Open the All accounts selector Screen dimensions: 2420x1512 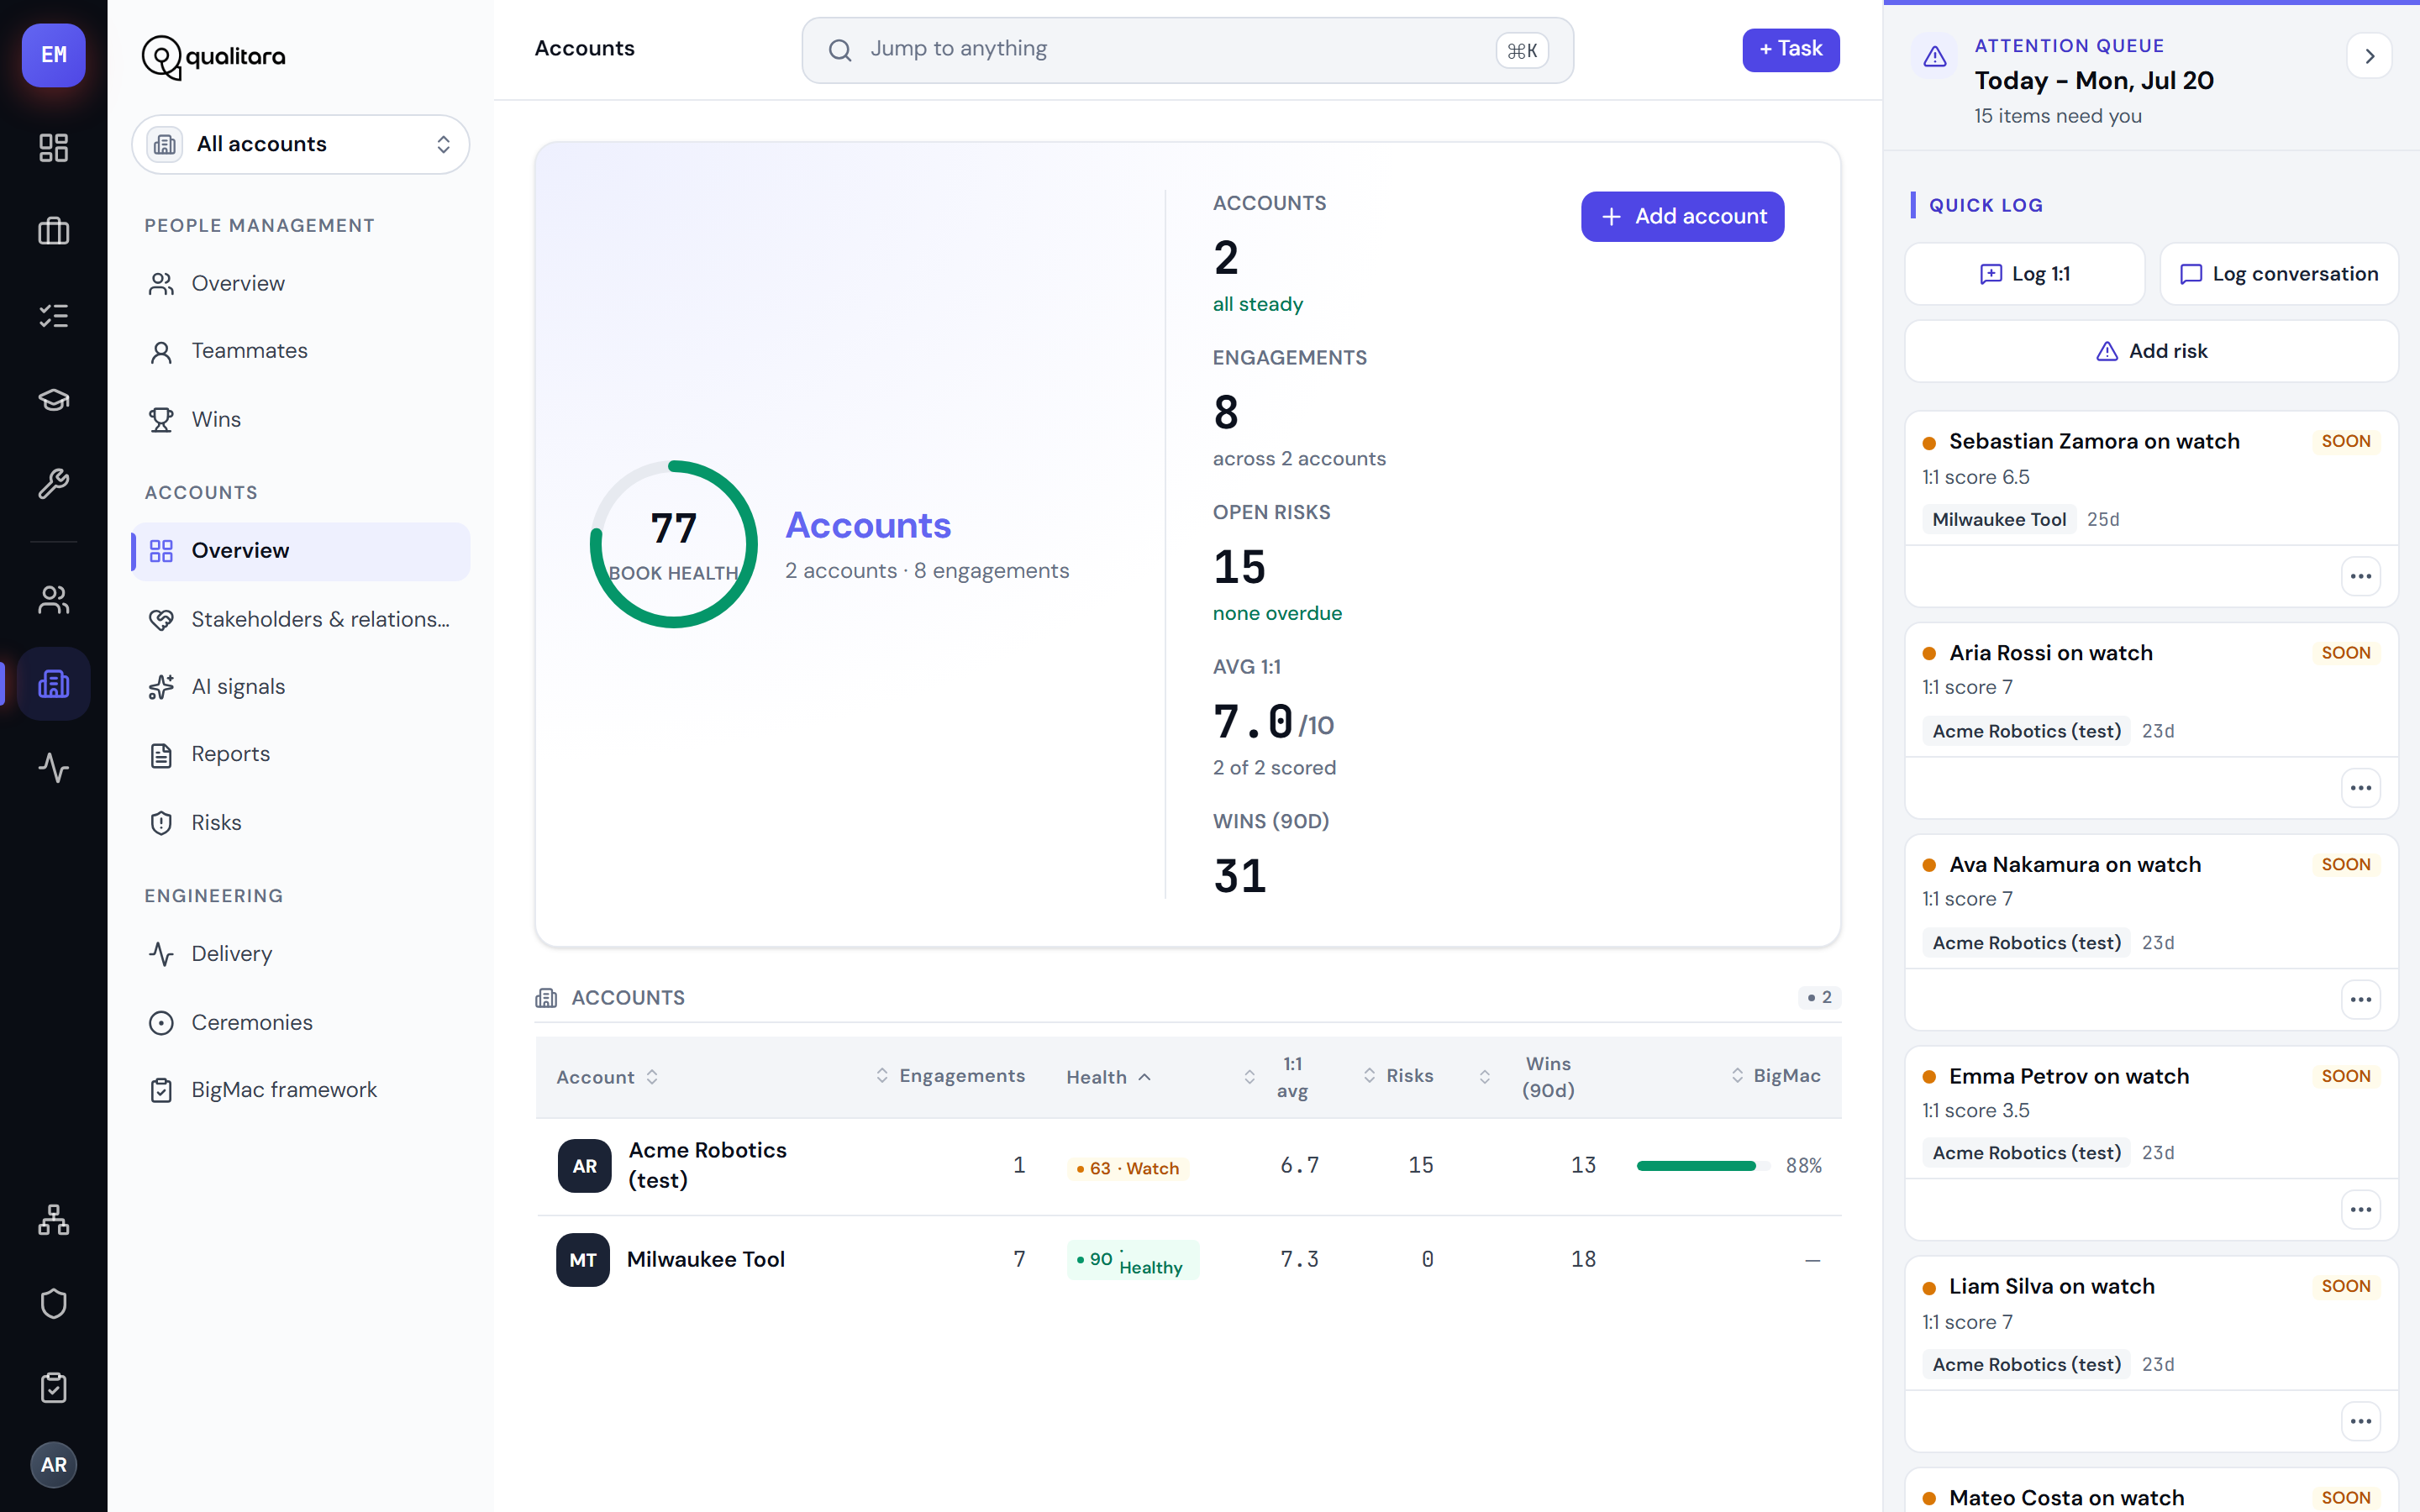click(x=301, y=145)
